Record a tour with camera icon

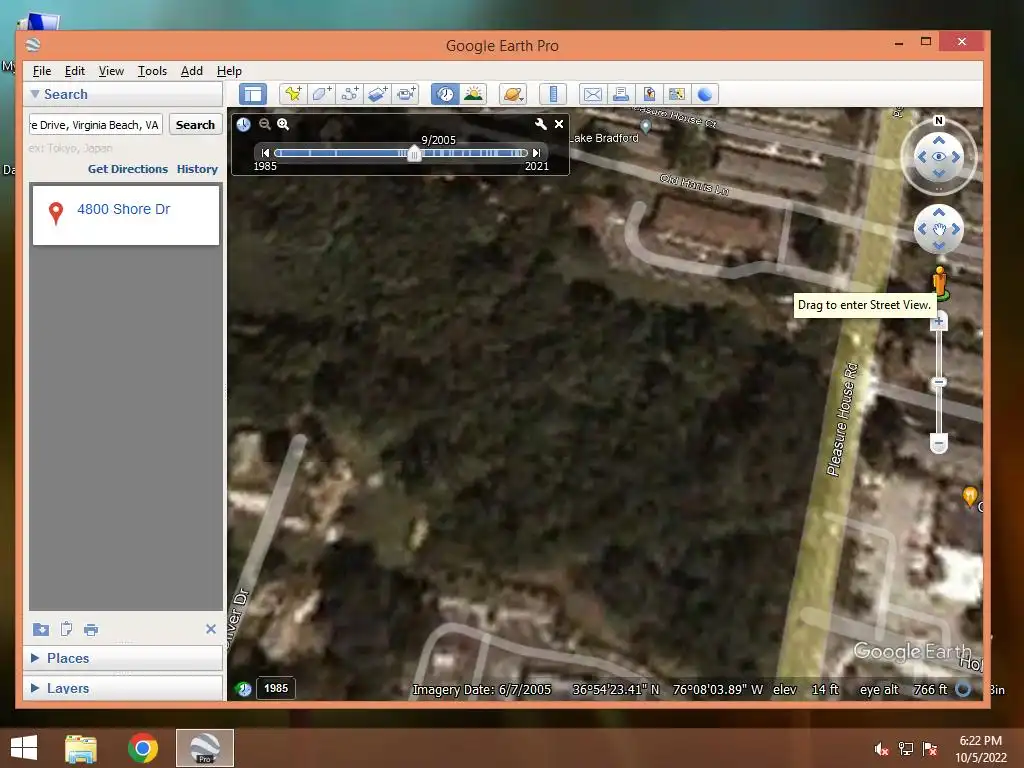(x=406, y=94)
